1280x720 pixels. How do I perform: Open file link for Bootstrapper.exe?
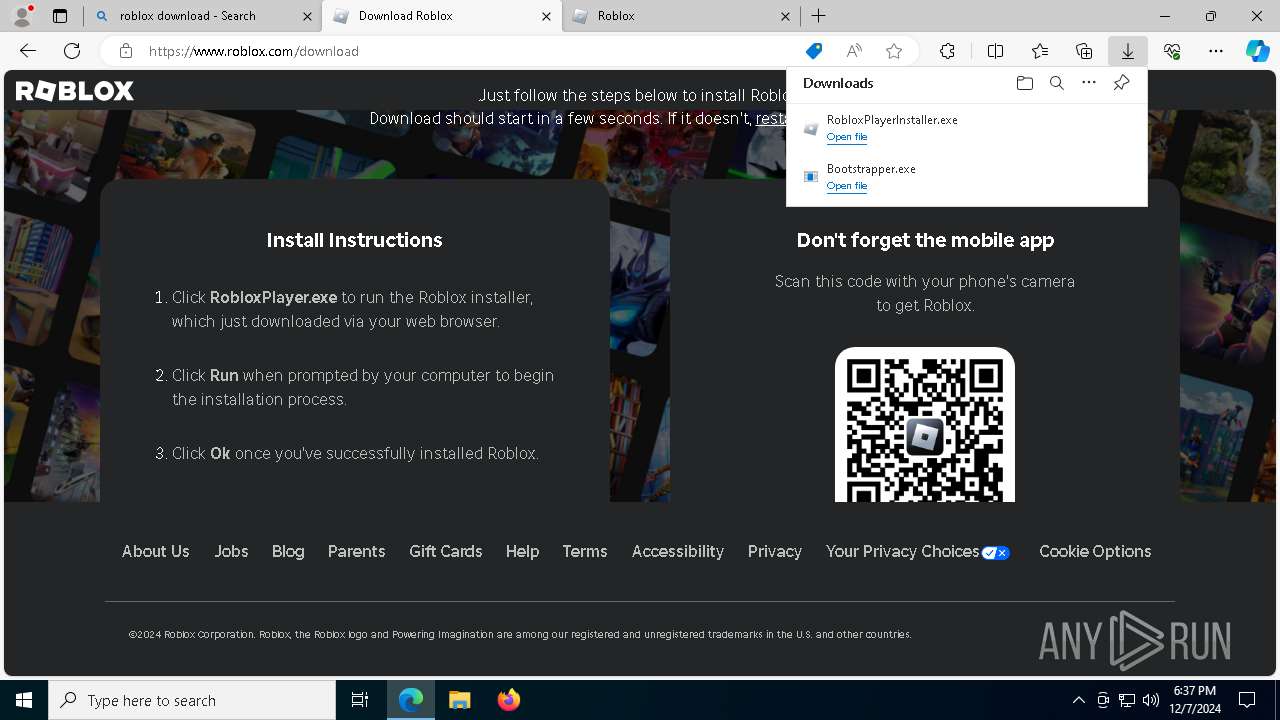tap(847, 186)
